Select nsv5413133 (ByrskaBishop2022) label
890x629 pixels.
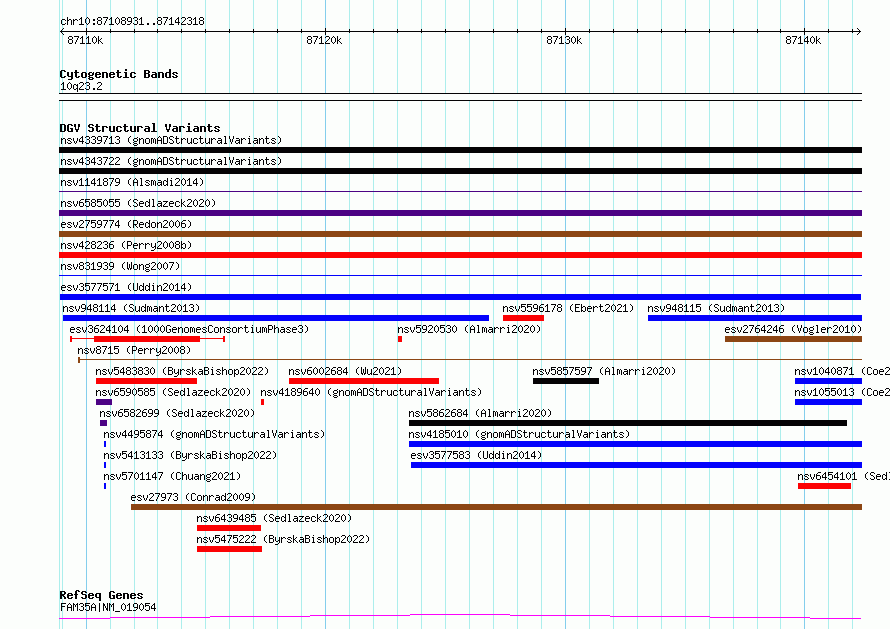(x=190, y=455)
